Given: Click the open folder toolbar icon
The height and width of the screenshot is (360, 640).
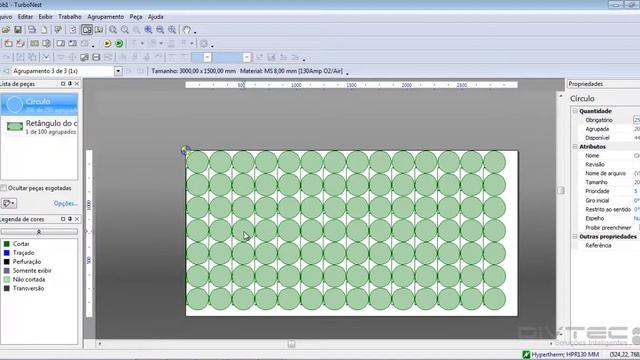Looking at the screenshot, I should [x=6, y=30].
